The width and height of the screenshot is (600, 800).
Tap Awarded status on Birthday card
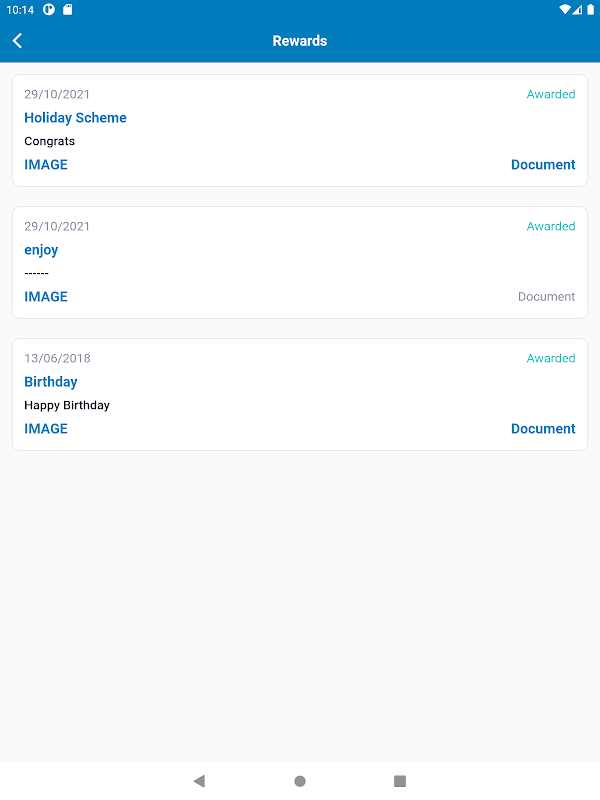[551, 359]
